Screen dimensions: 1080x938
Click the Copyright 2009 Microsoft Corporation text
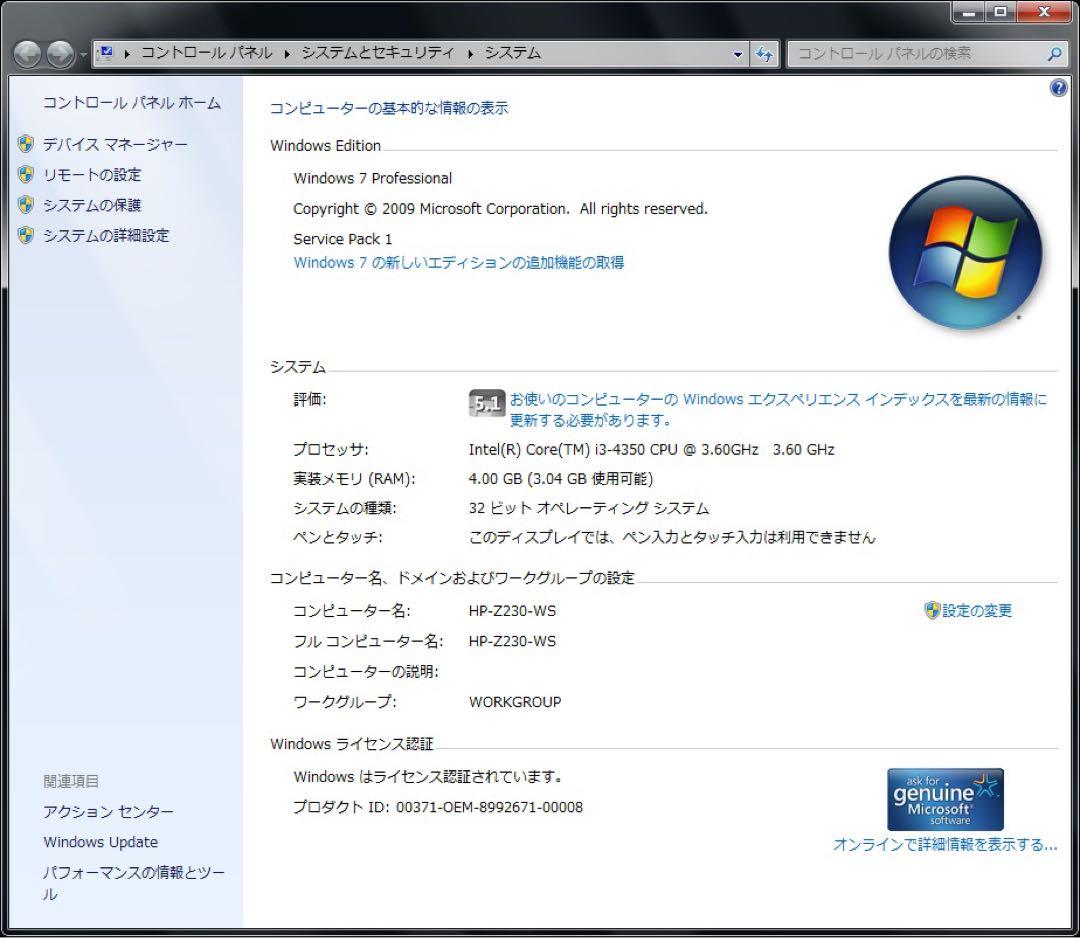(x=500, y=209)
